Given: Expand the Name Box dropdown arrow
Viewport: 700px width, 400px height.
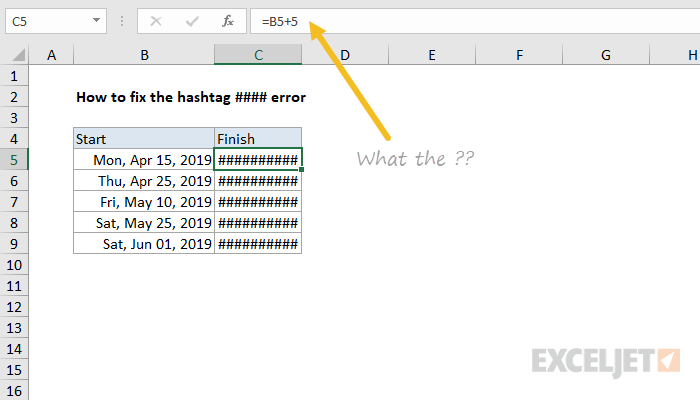Looking at the screenshot, I should pos(96,21).
